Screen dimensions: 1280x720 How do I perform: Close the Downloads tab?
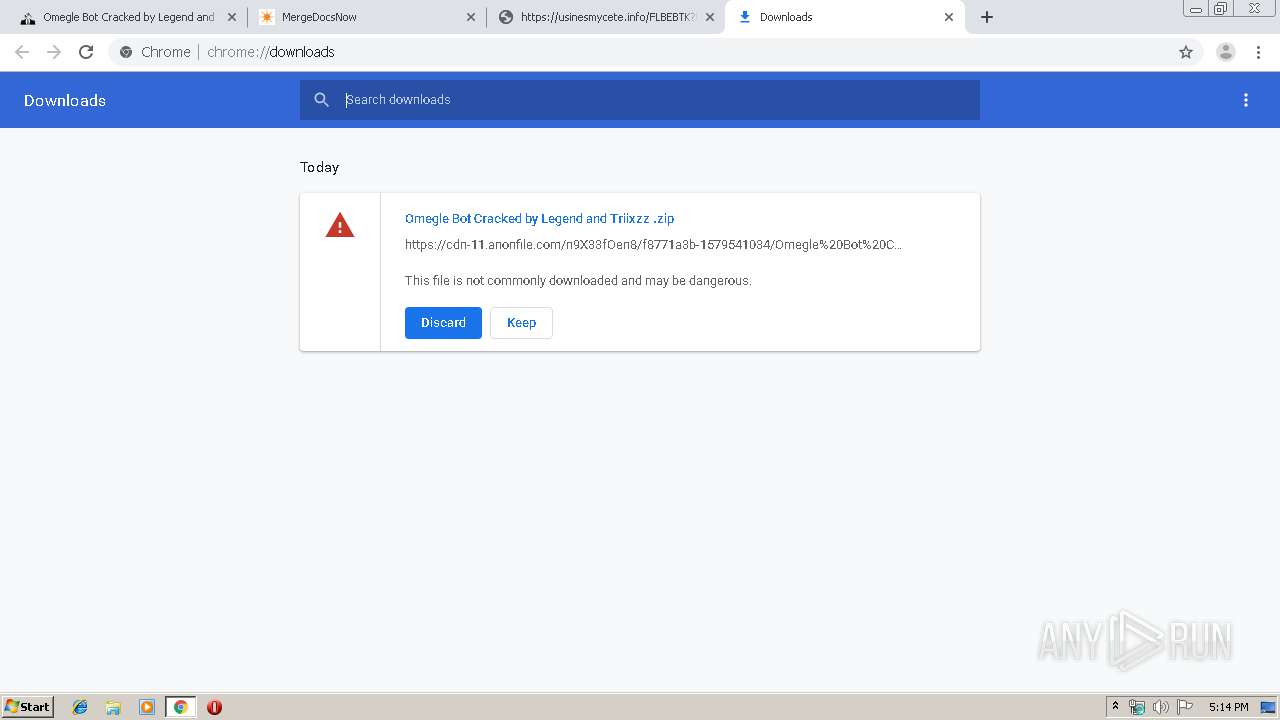click(x=949, y=17)
